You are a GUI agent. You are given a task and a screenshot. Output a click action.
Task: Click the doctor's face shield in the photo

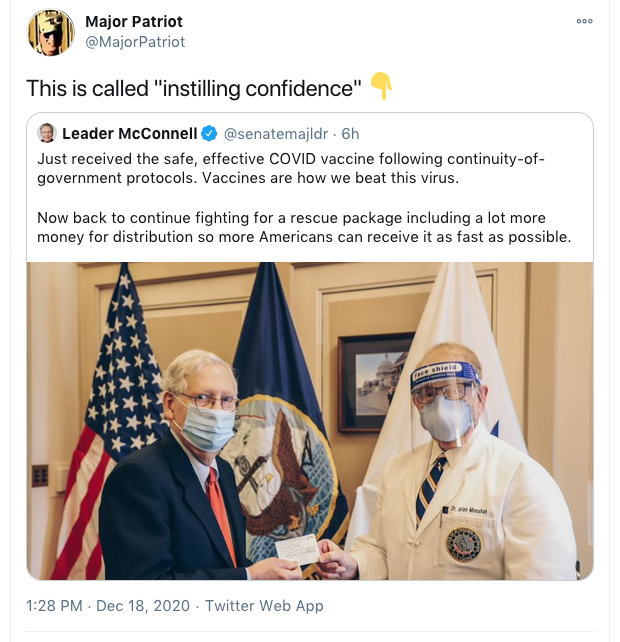coord(446,400)
